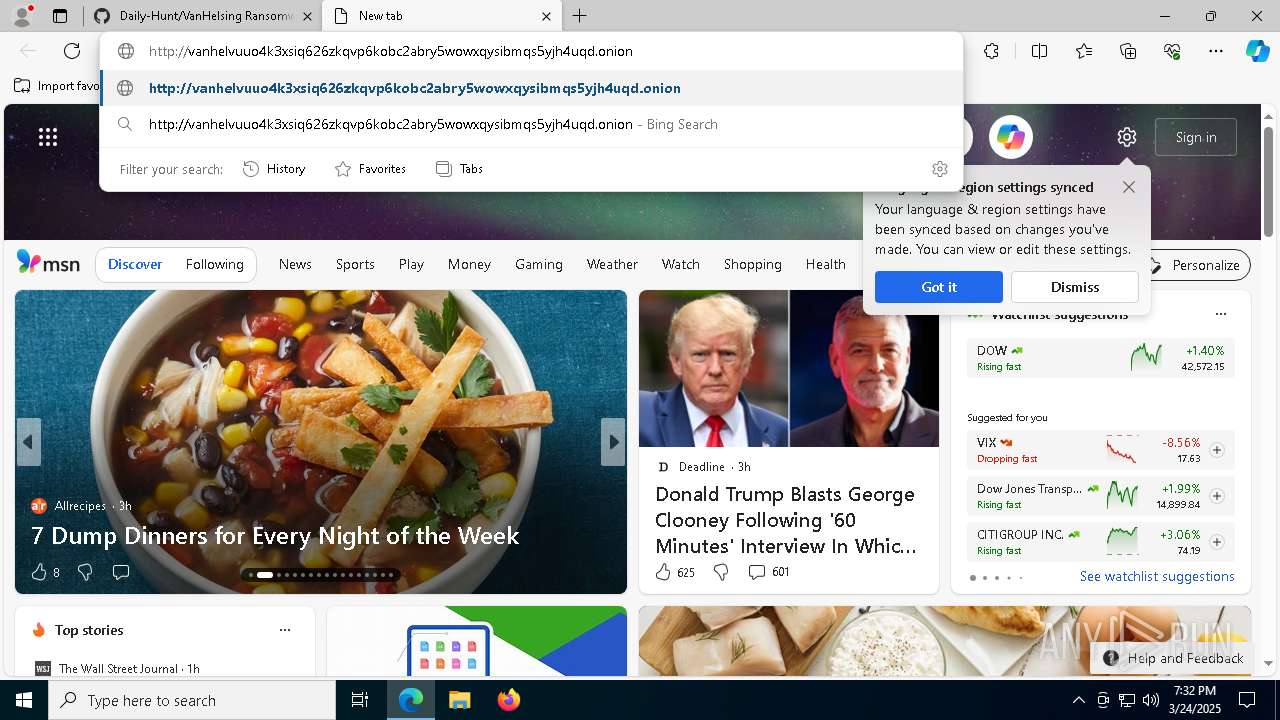
Task: Open the Import favorites bookmark item
Action: click(57, 86)
